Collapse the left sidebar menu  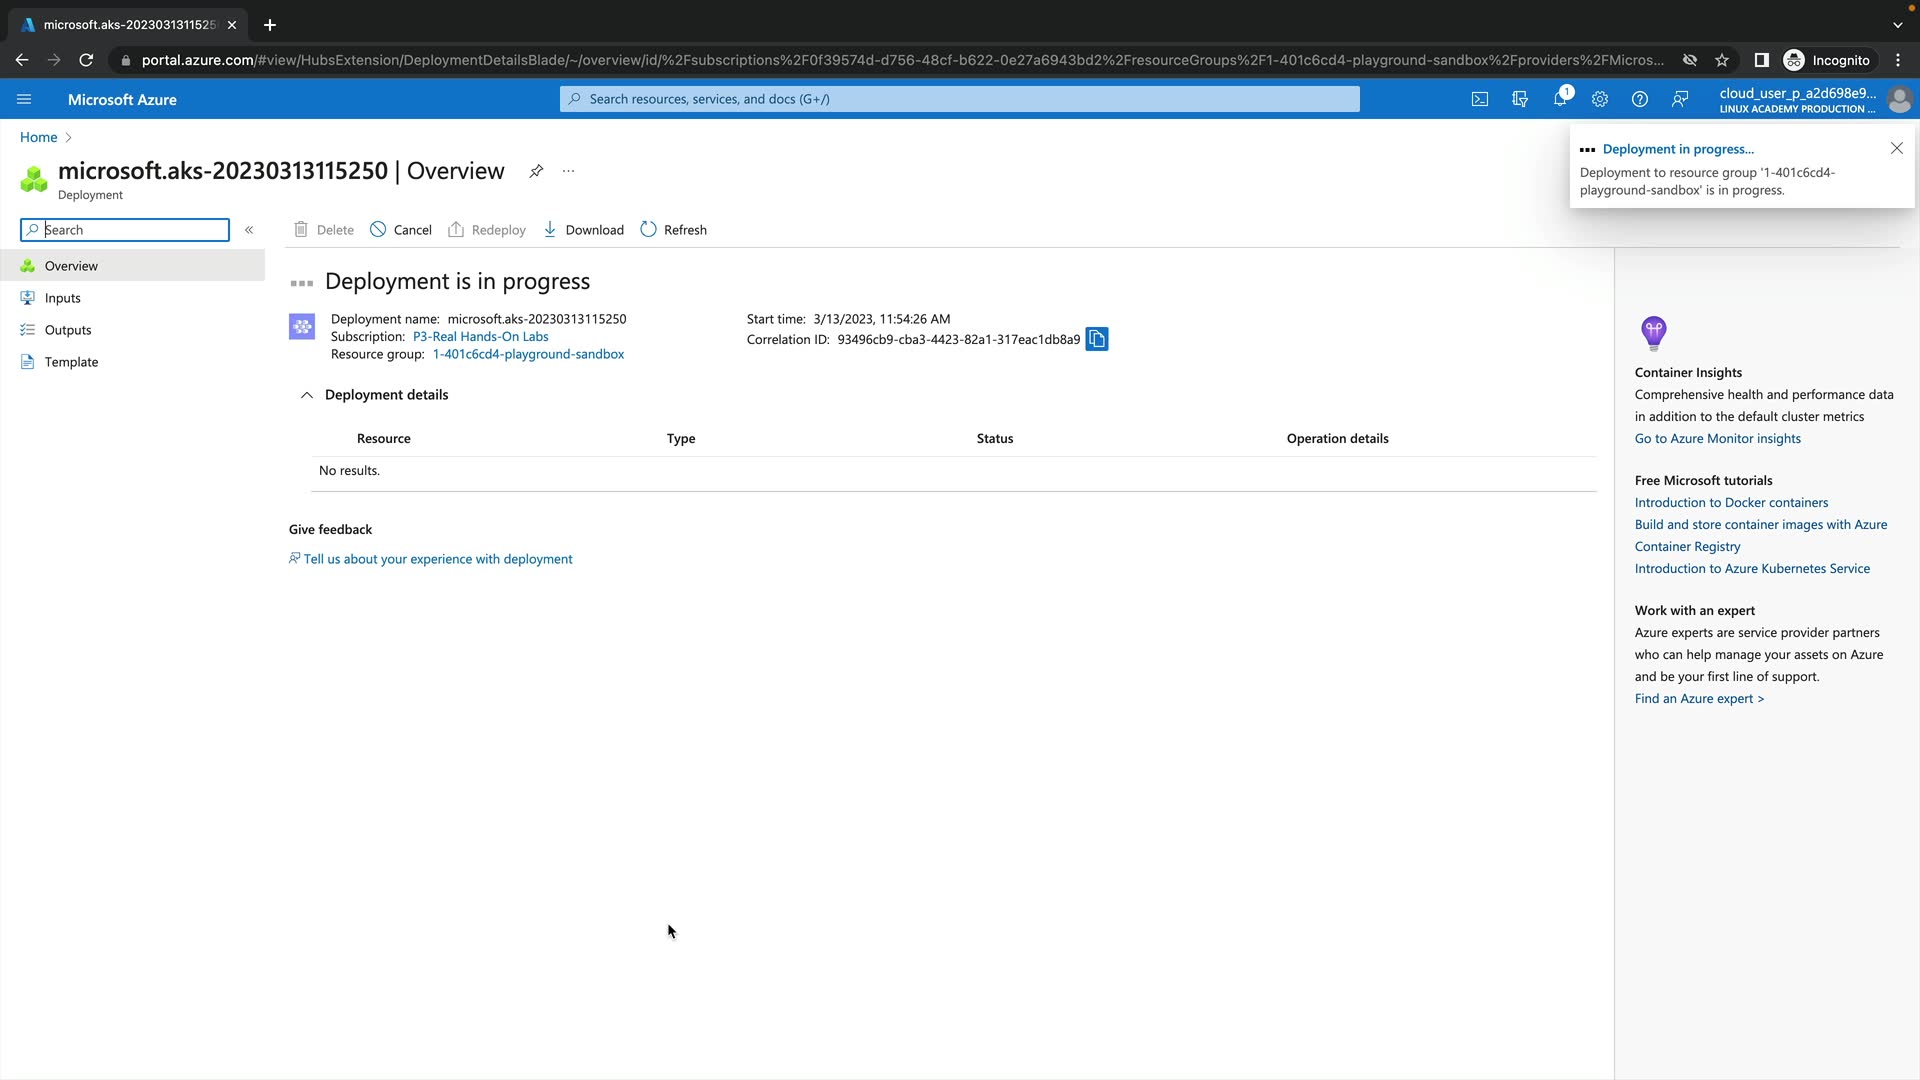pyautogui.click(x=249, y=230)
